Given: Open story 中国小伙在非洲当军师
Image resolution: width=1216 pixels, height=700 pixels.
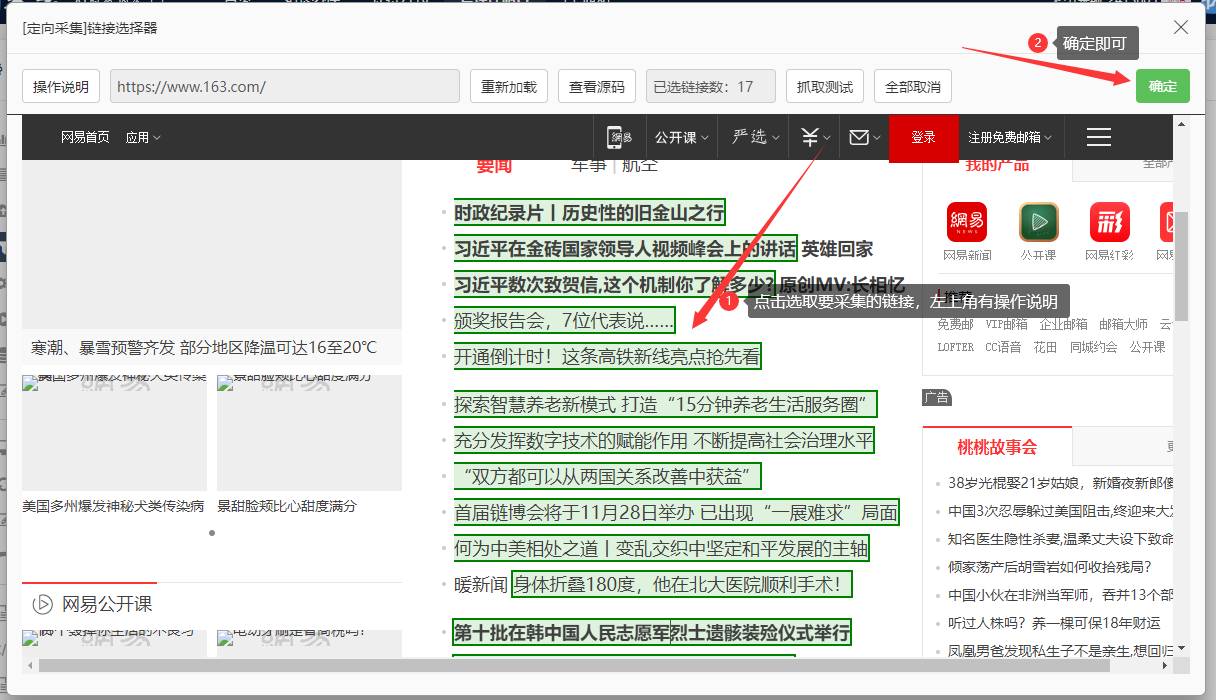Looking at the screenshot, I should click(1060, 595).
